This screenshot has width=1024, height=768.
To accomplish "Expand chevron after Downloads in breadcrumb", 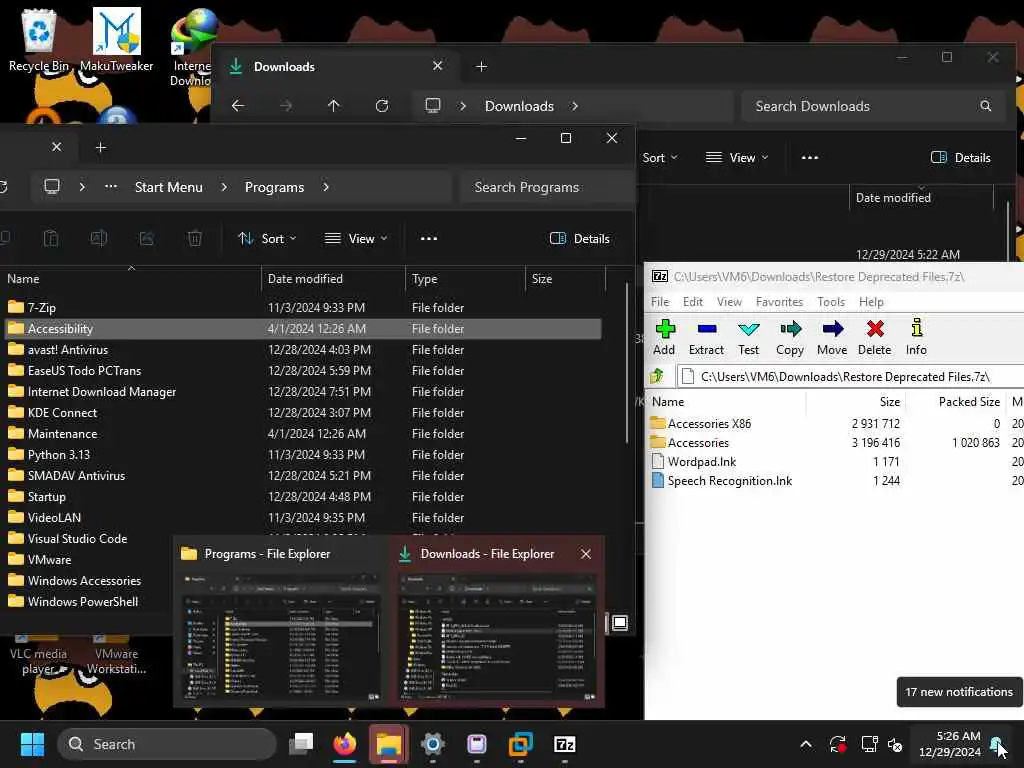I will (x=575, y=106).
